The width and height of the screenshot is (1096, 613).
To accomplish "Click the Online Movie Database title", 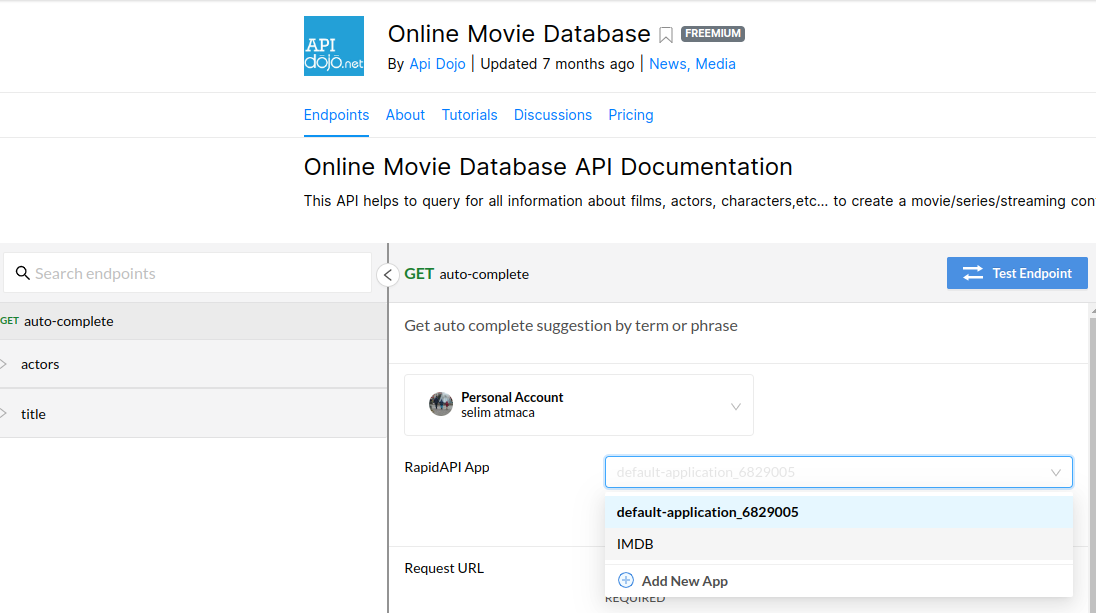I will 519,34.
